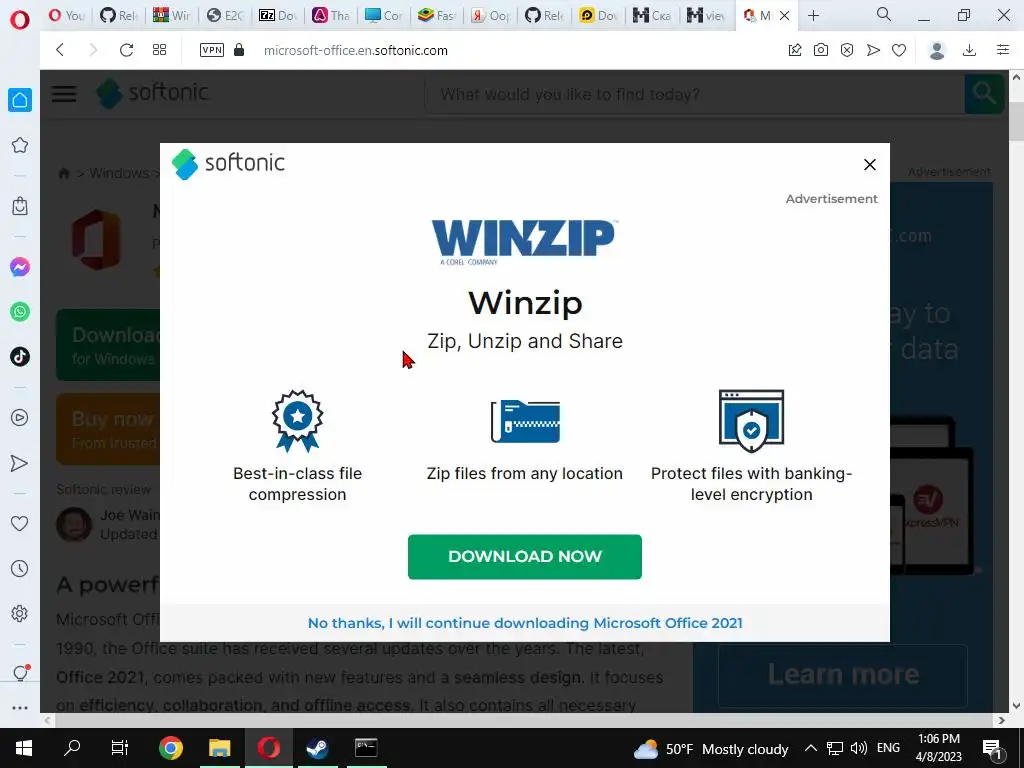Click the encryption shield icon

(751, 421)
